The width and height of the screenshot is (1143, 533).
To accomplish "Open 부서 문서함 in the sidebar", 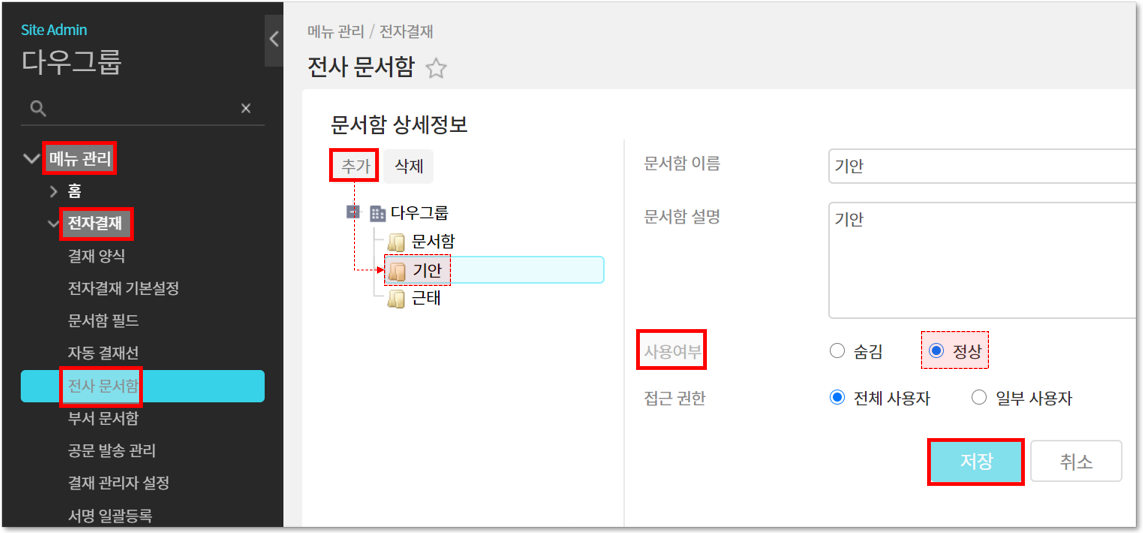I will (x=103, y=418).
